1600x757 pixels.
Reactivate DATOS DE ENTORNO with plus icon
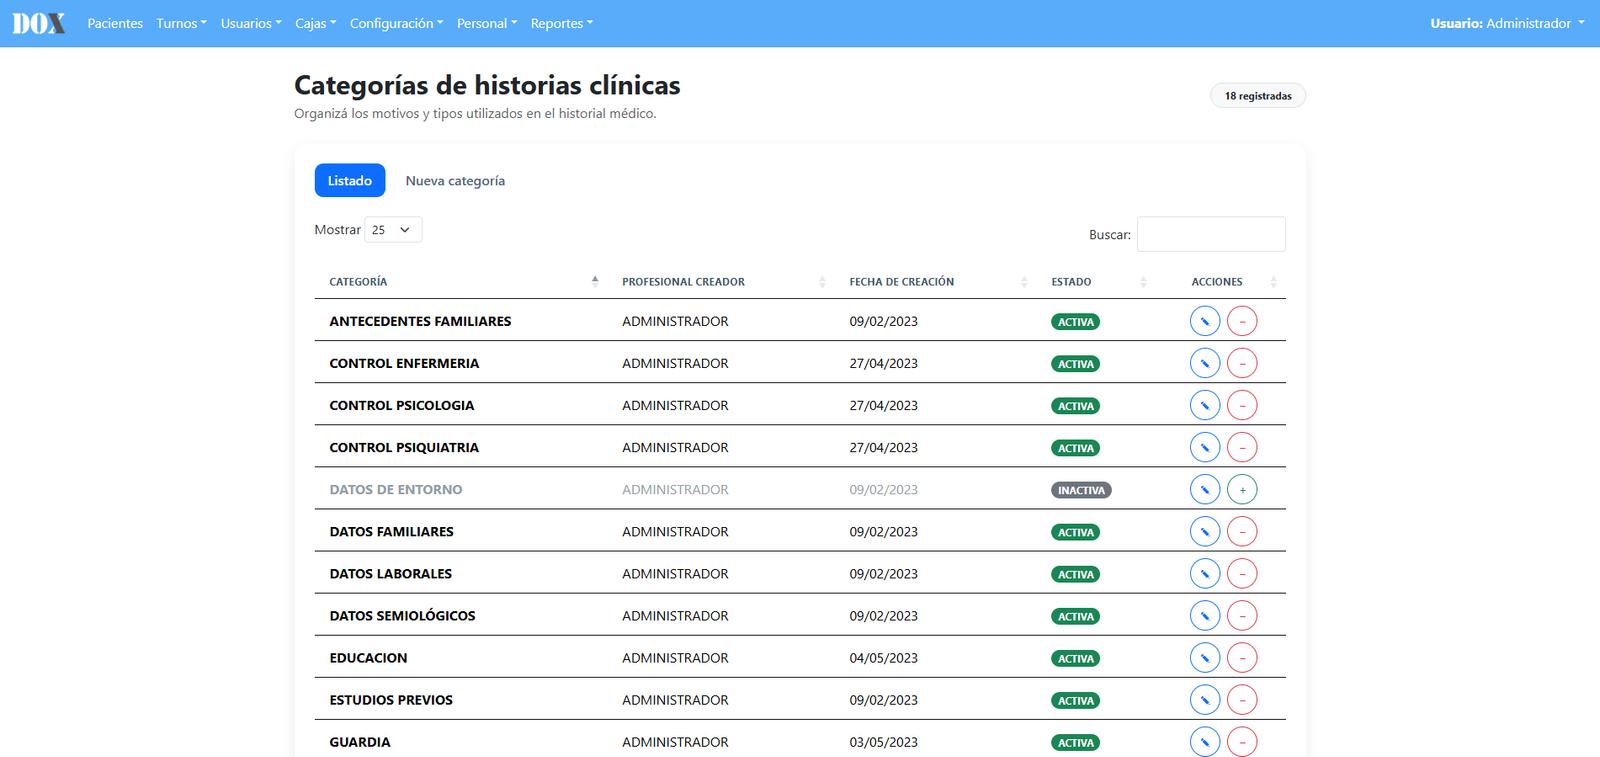tap(1242, 489)
